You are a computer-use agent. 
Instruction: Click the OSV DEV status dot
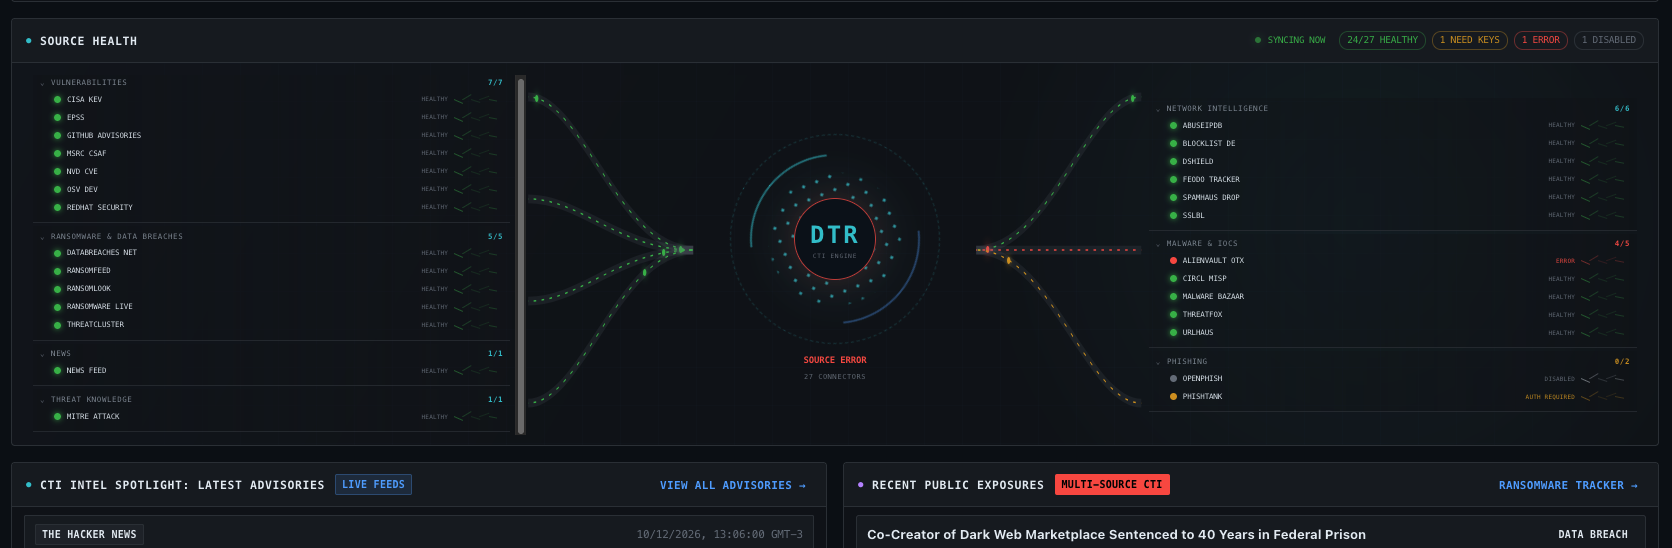57,190
